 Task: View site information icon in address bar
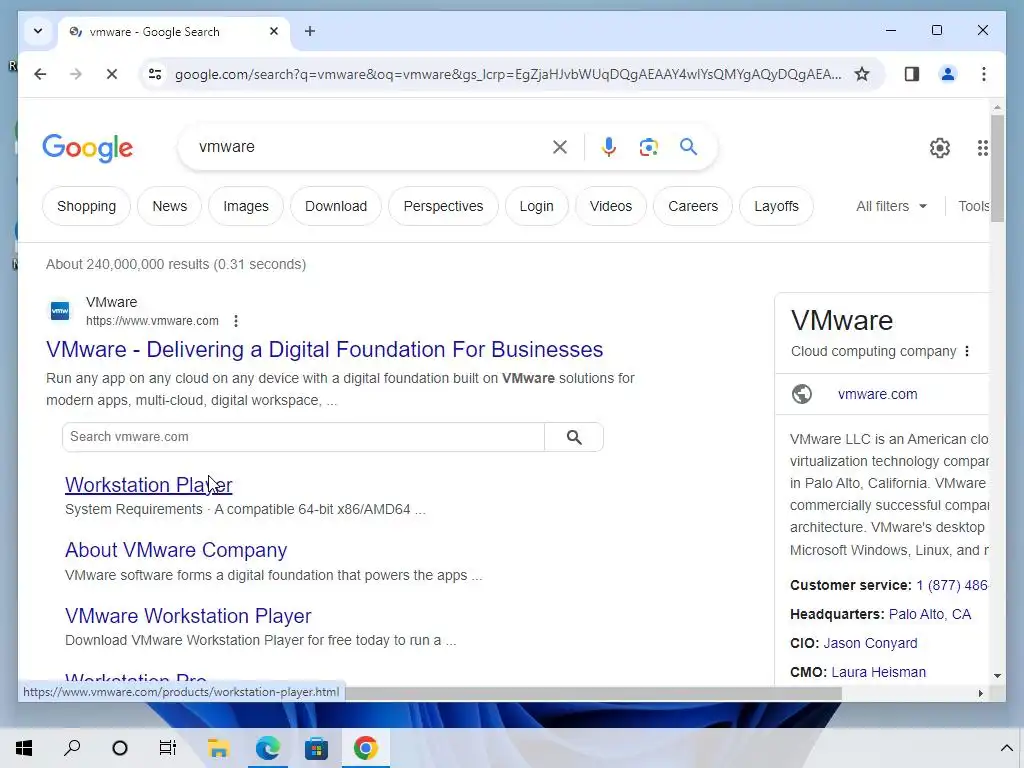click(155, 74)
